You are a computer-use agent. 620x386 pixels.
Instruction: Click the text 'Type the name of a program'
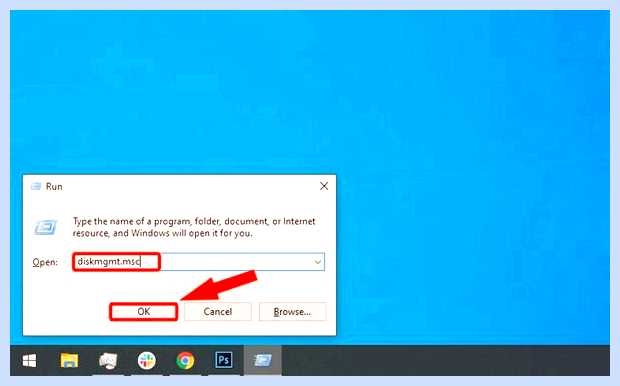(133, 221)
